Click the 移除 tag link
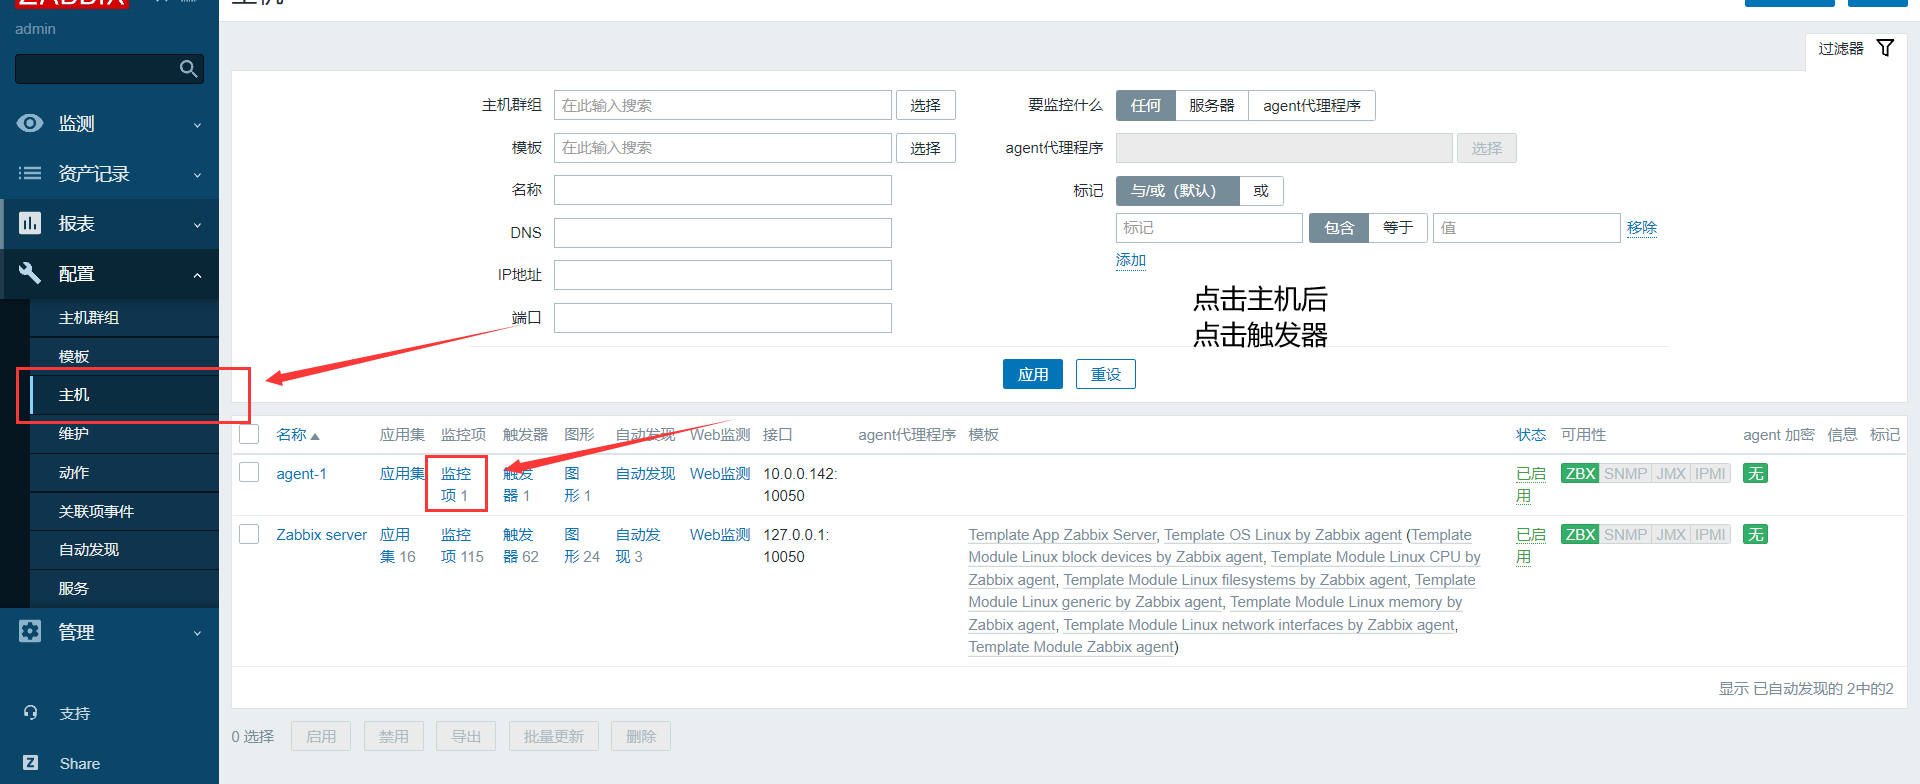Viewport: 1920px width, 784px height. [x=1641, y=228]
